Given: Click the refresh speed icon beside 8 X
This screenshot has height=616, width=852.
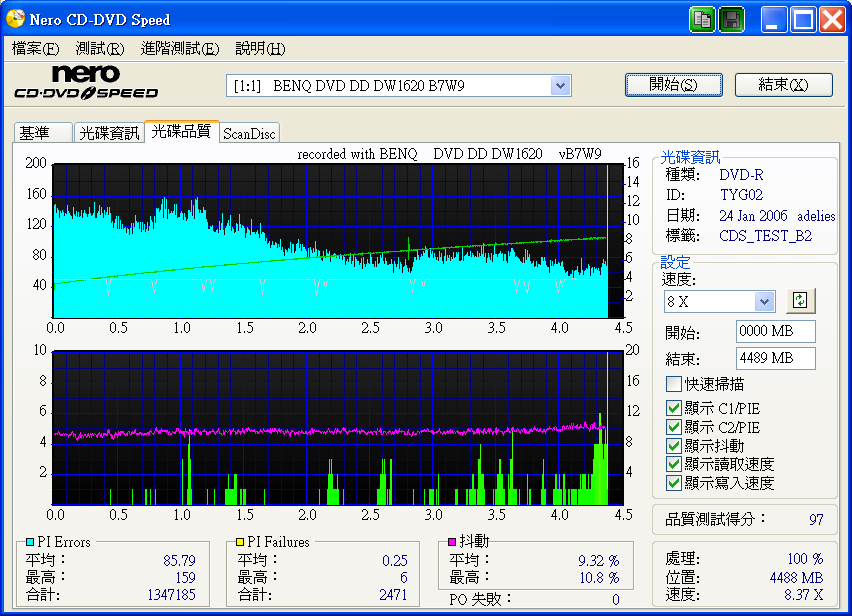Looking at the screenshot, I should tap(800, 300).
